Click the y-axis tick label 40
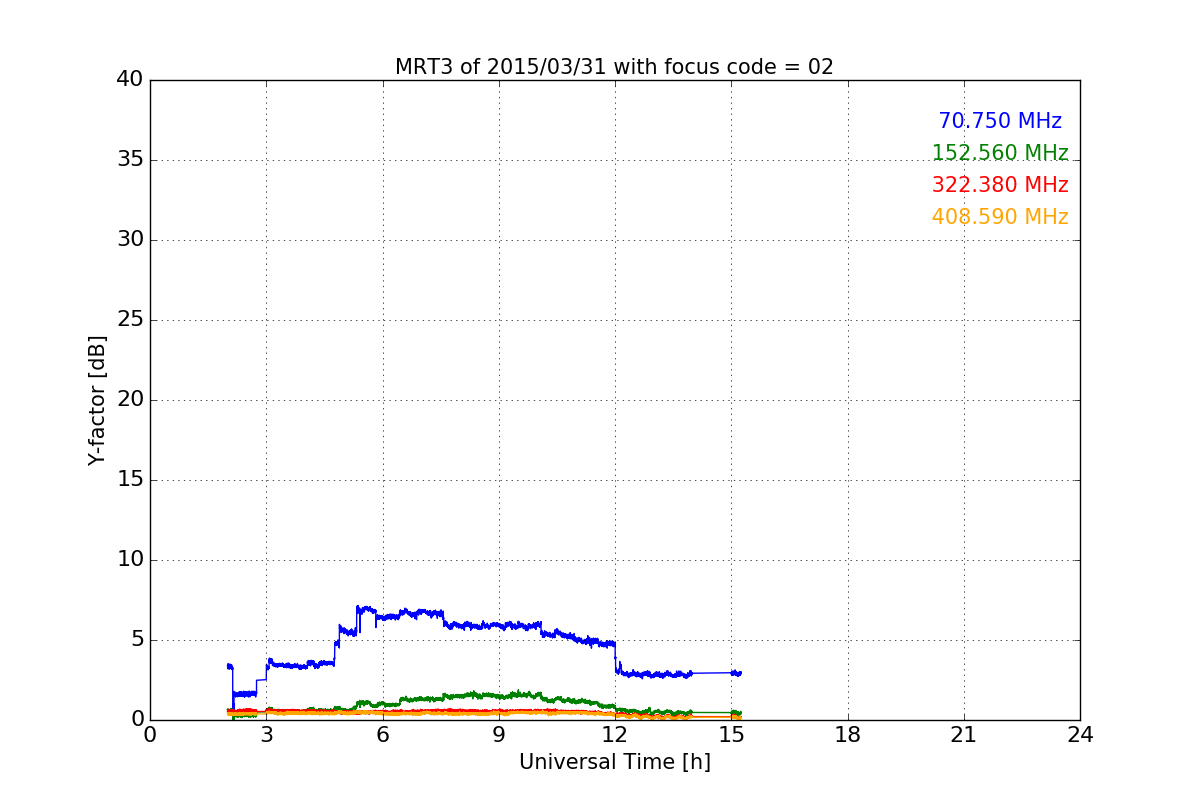The width and height of the screenshot is (1200, 800). click(x=130, y=80)
